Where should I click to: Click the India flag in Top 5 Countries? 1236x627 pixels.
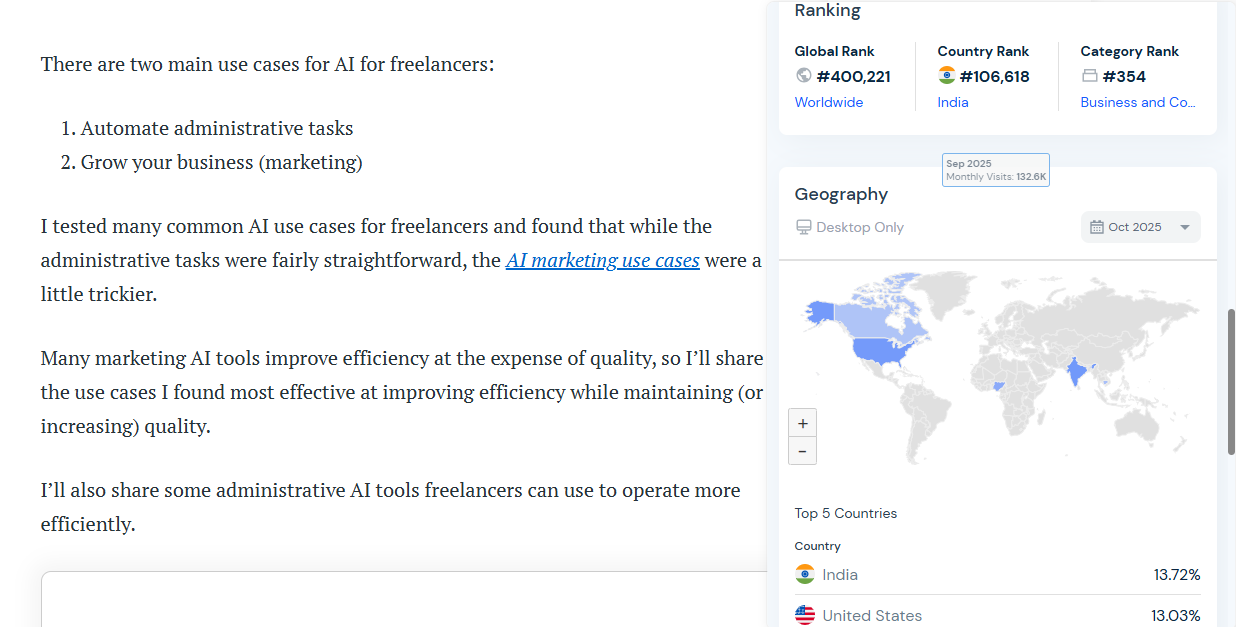coord(805,575)
